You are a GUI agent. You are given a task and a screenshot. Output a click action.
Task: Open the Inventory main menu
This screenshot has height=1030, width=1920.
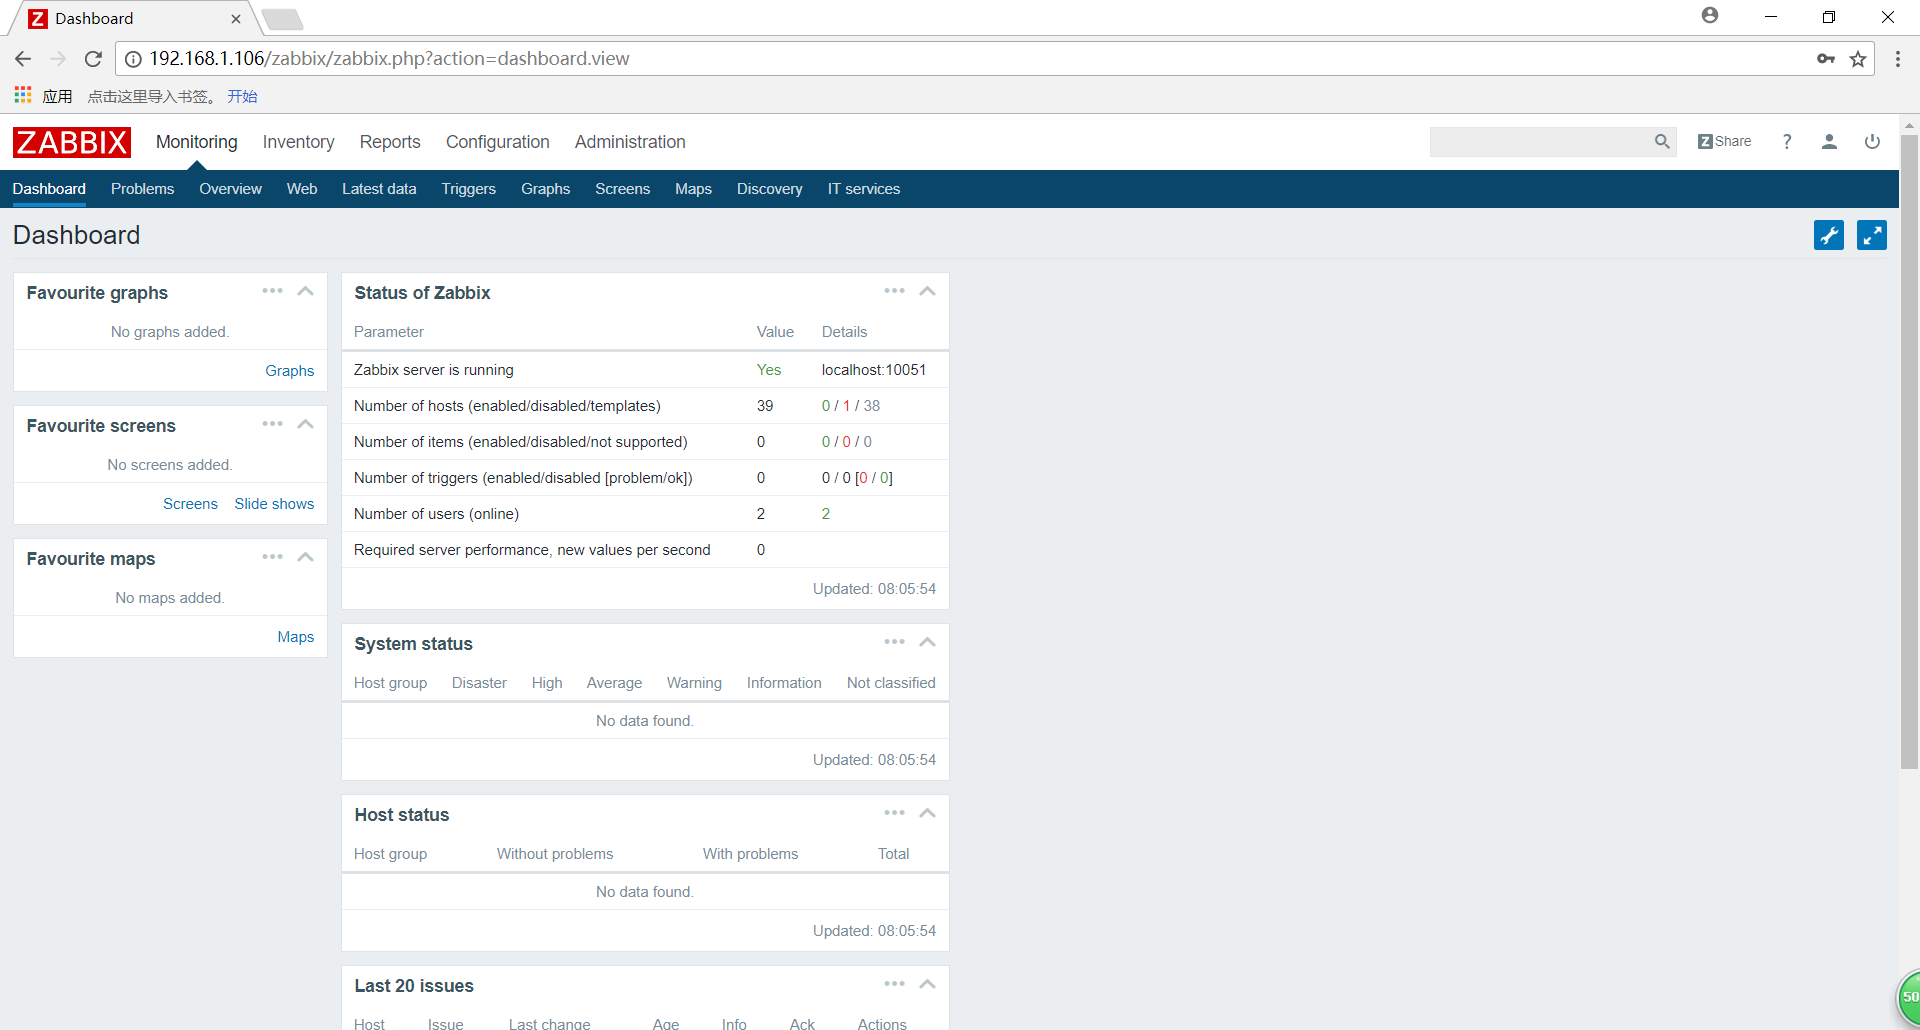(298, 142)
